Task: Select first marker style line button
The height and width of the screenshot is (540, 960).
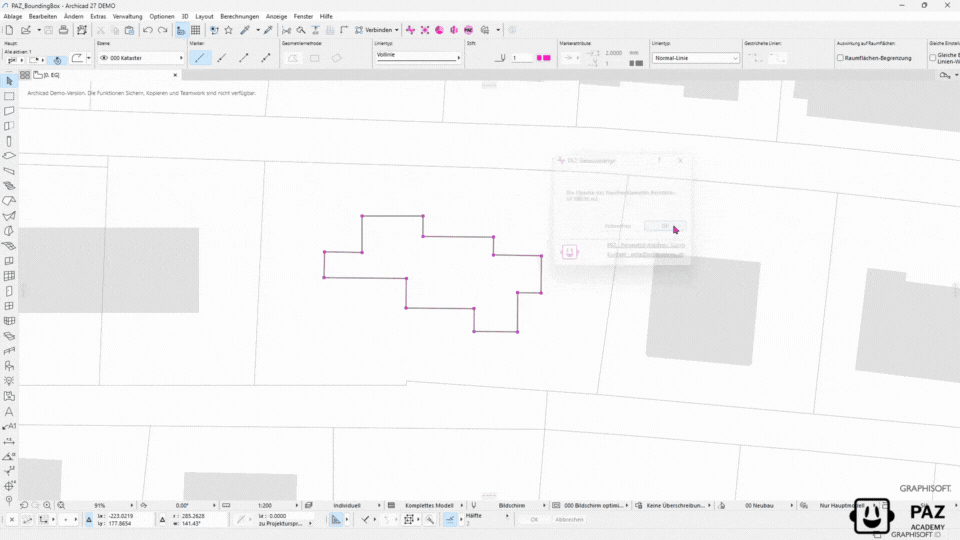Action: tap(200, 58)
